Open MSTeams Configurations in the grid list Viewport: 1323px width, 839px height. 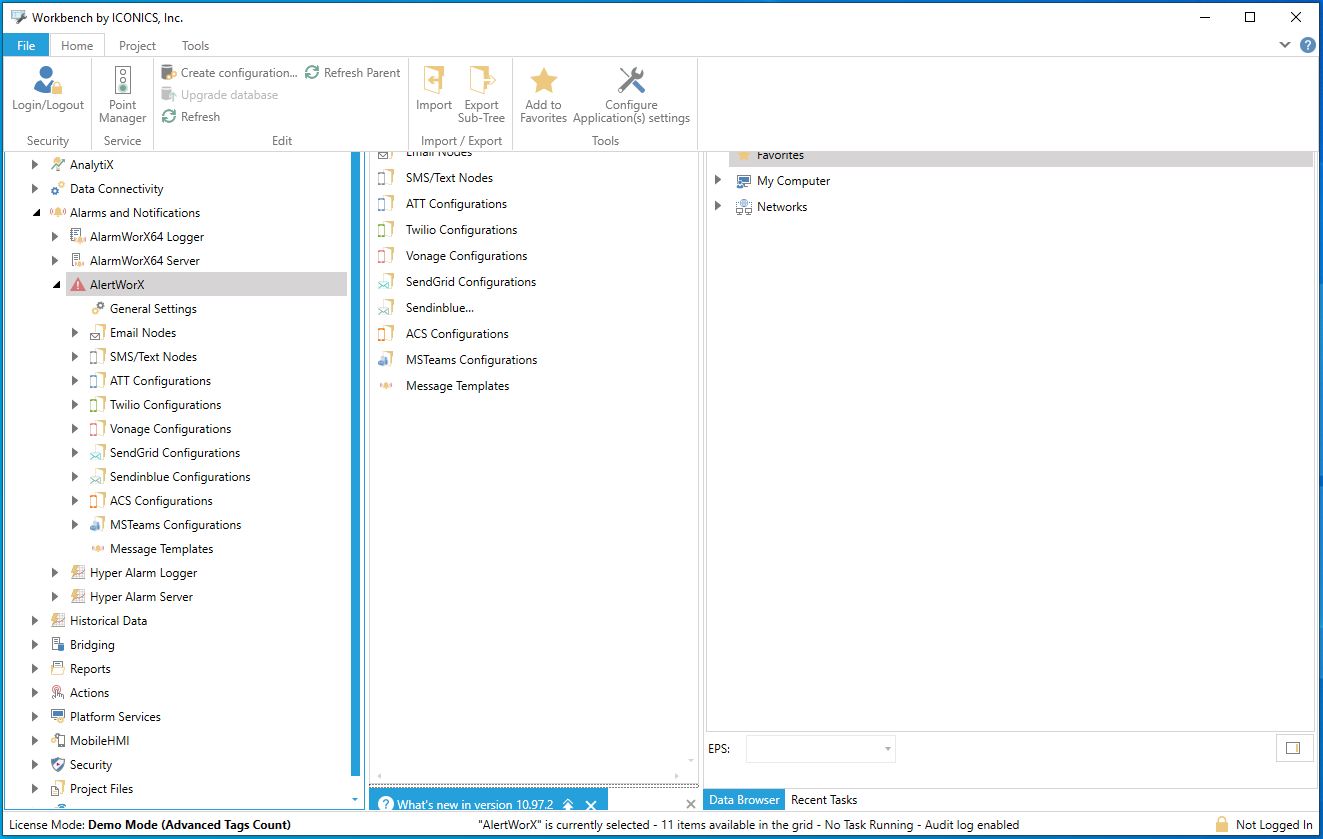click(471, 360)
